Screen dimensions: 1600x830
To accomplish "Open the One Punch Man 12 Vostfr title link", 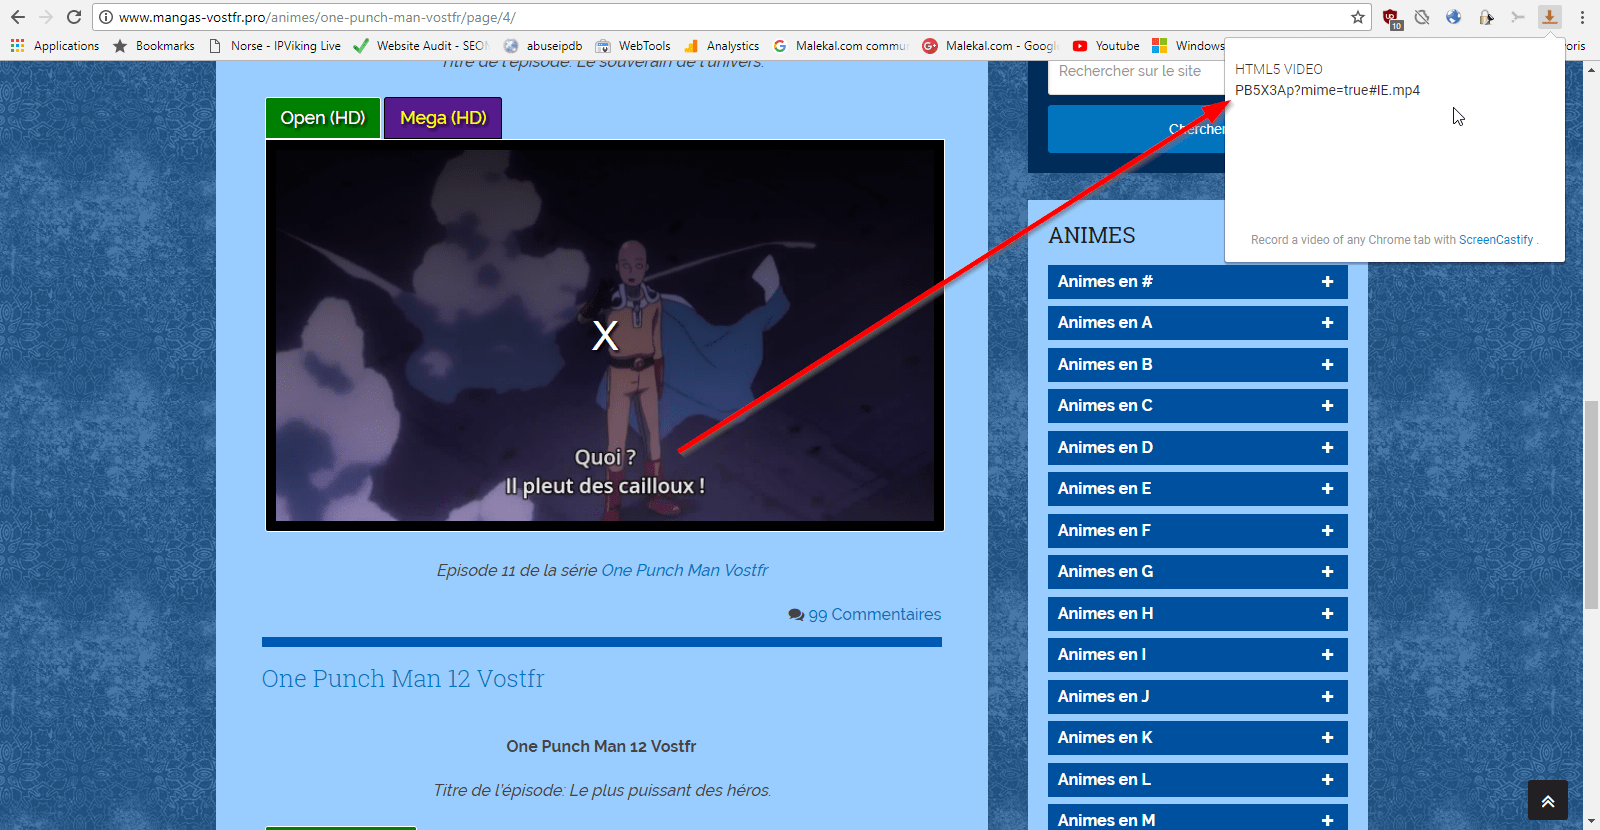I will 403,678.
